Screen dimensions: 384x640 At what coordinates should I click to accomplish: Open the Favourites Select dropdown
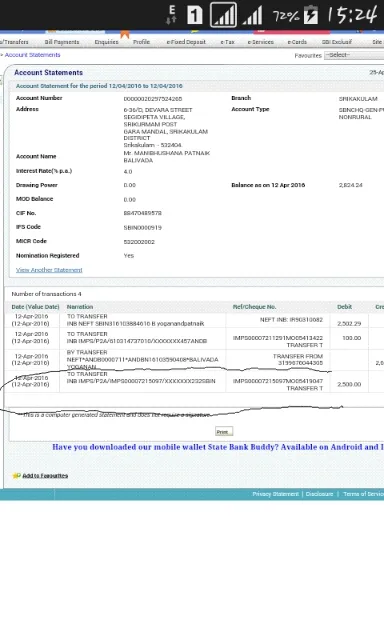click(354, 55)
